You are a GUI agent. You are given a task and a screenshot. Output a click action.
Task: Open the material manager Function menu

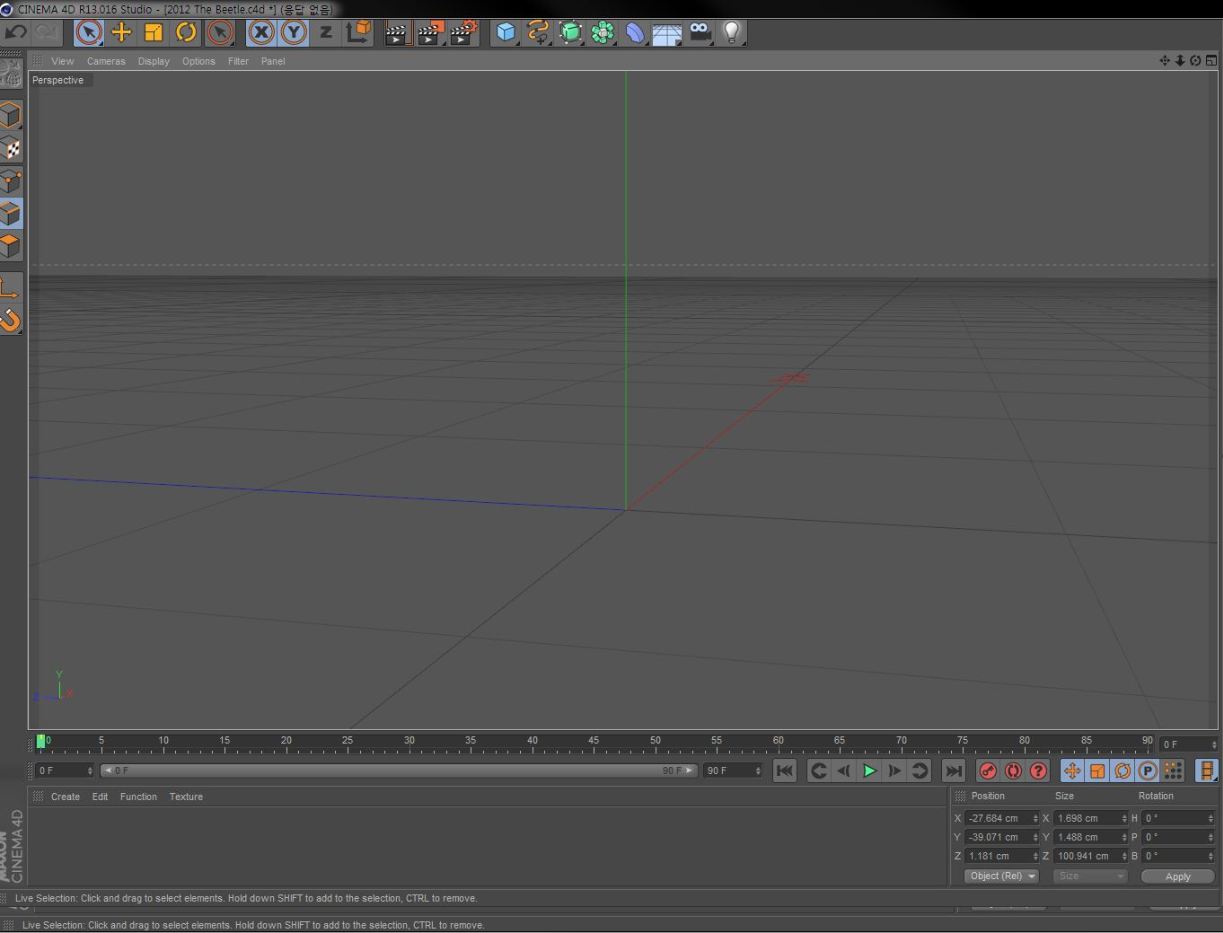pyautogui.click(x=138, y=797)
